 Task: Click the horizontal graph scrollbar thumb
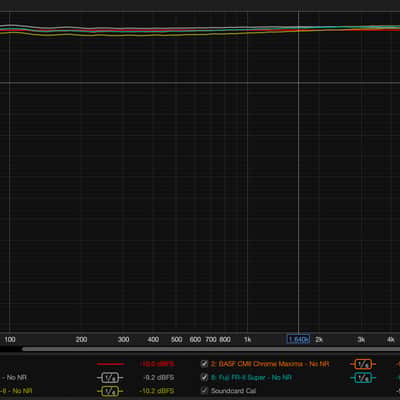click(211, 349)
